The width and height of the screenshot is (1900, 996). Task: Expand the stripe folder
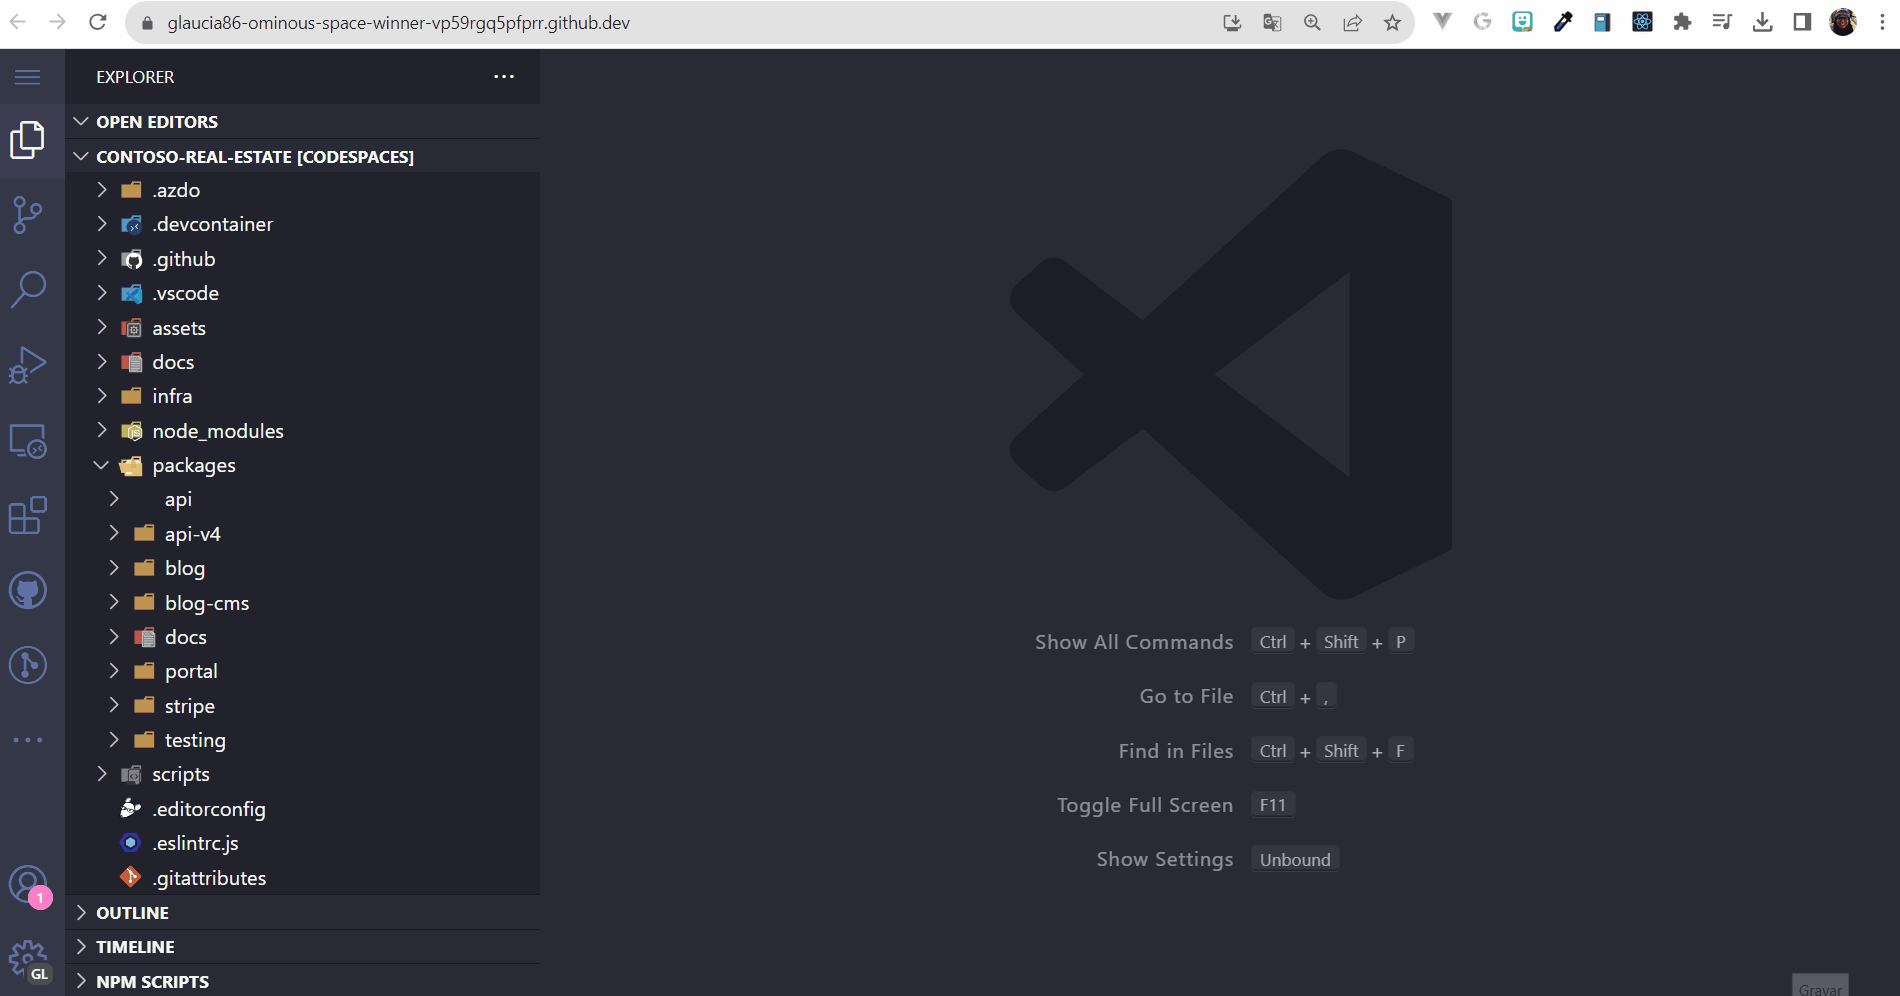point(302,706)
